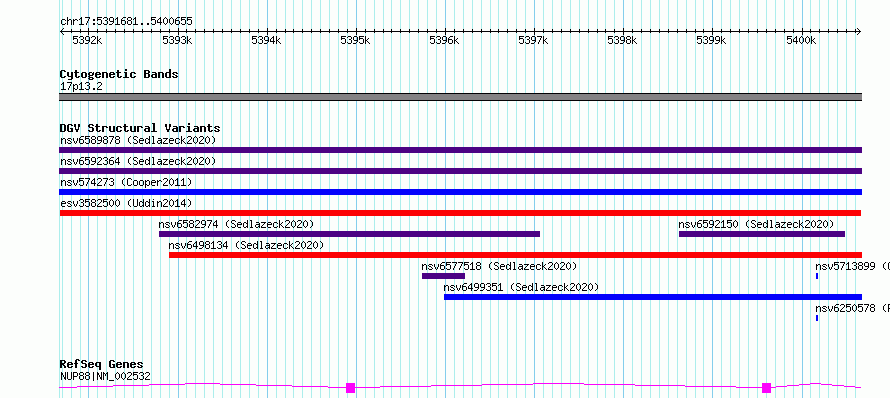The height and width of the screenshot is (398, 890).
Task: Select the nsv6592150 purple variant bar
Action: tap(762, 234)
